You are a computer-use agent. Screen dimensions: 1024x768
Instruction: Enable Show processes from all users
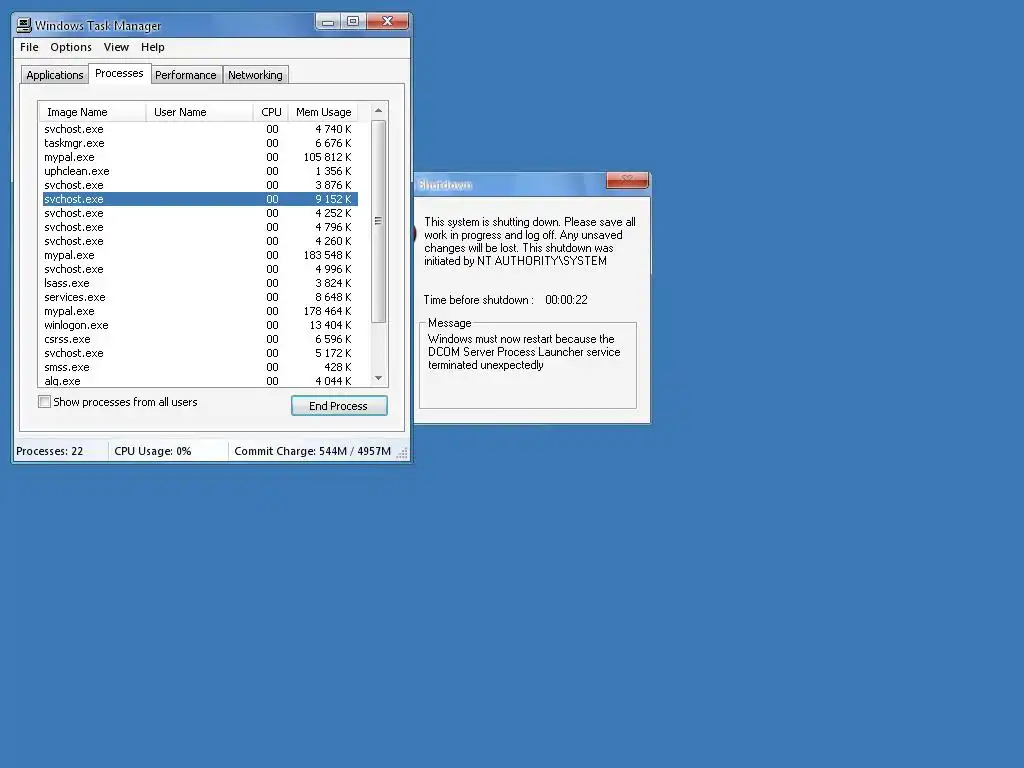coord(44,402)
